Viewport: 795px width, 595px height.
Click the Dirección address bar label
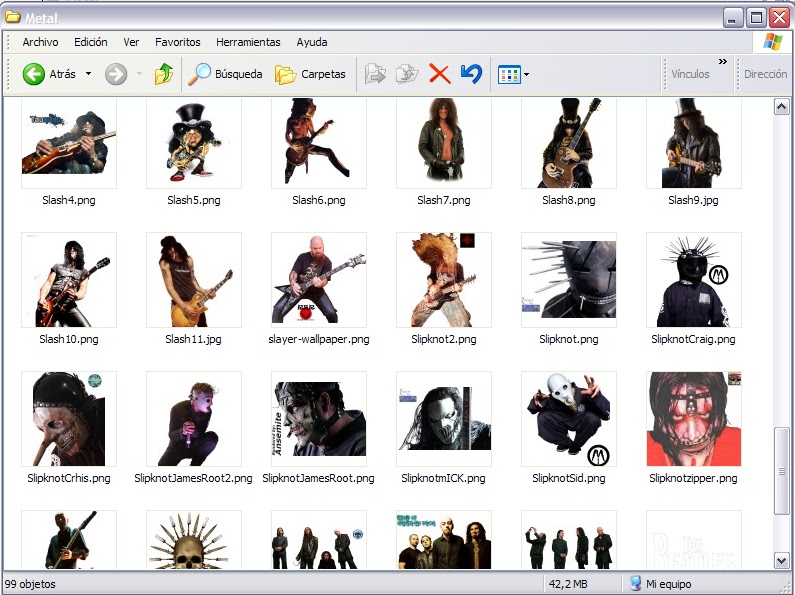[x=765, y=74]
